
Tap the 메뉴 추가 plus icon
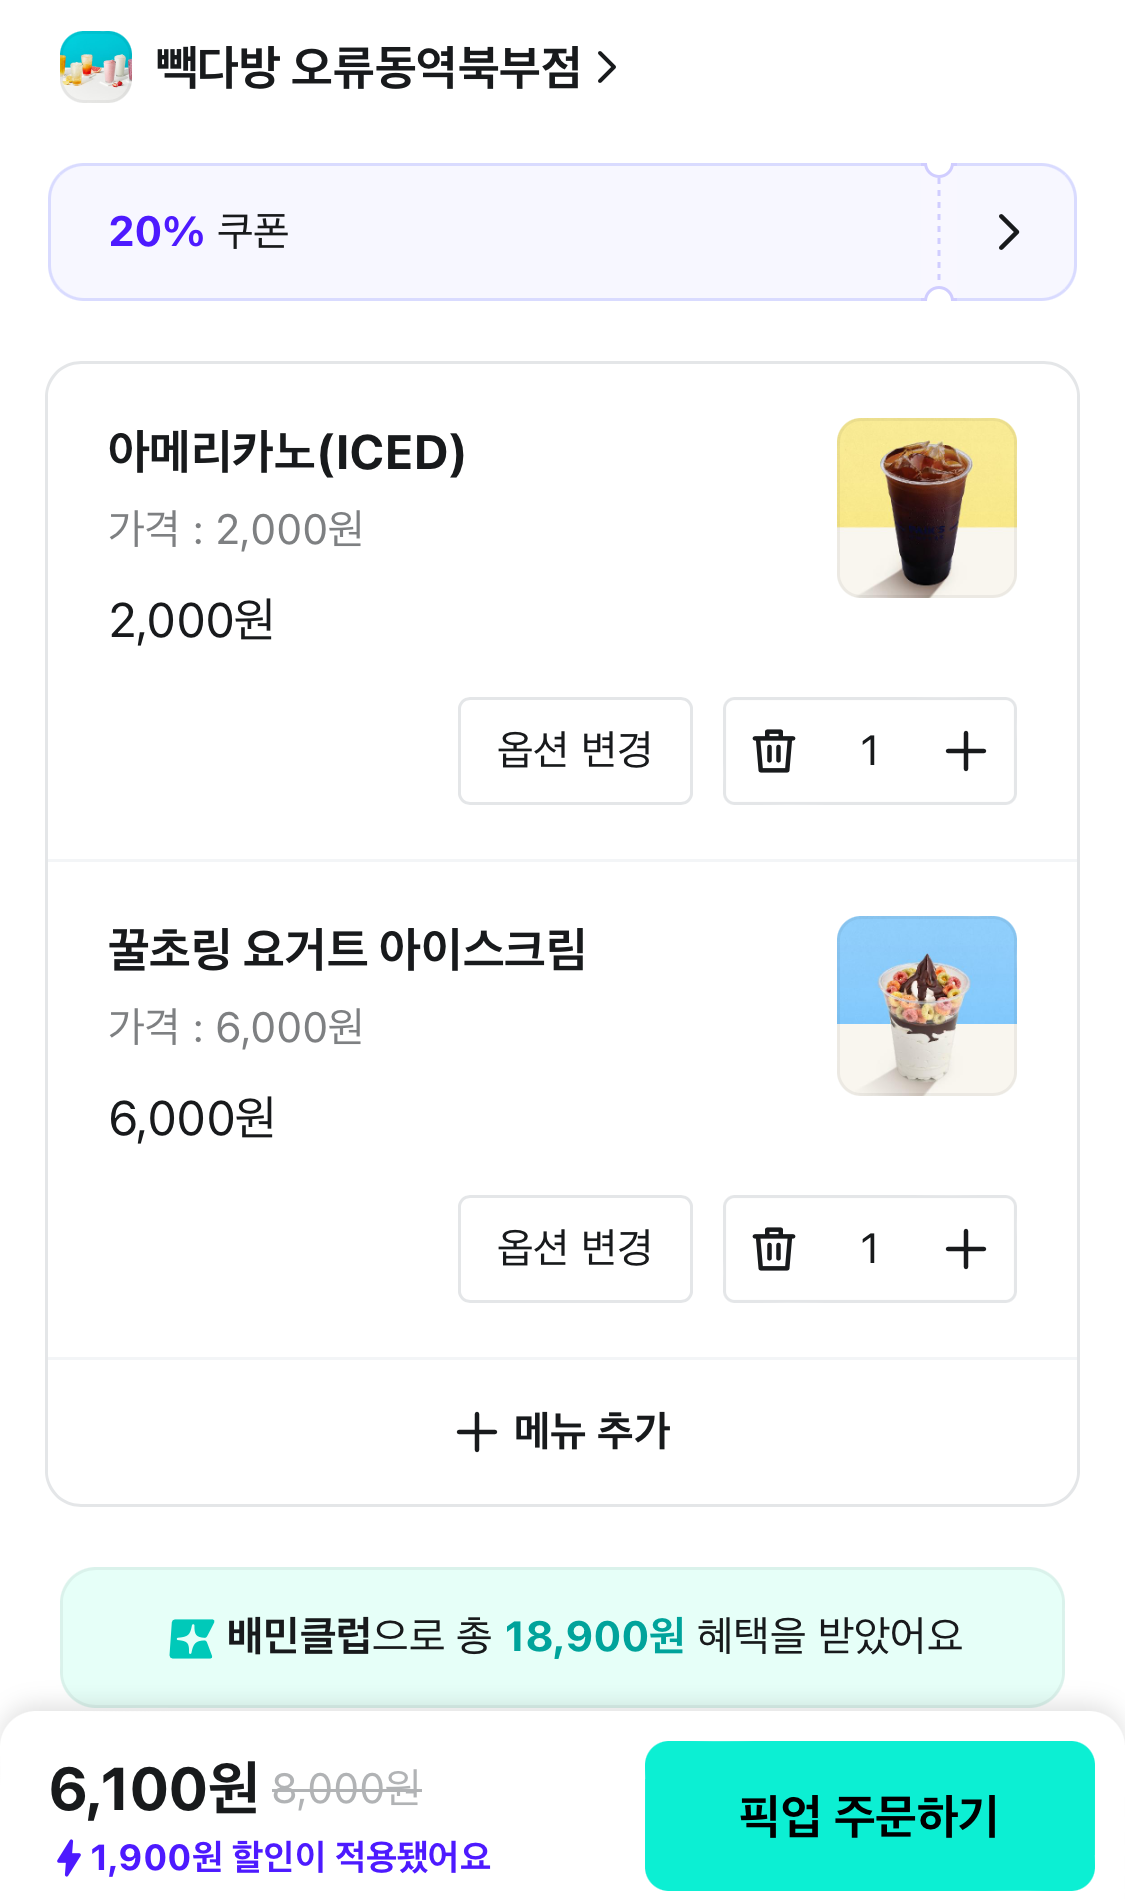click(x=477, y=1432)
